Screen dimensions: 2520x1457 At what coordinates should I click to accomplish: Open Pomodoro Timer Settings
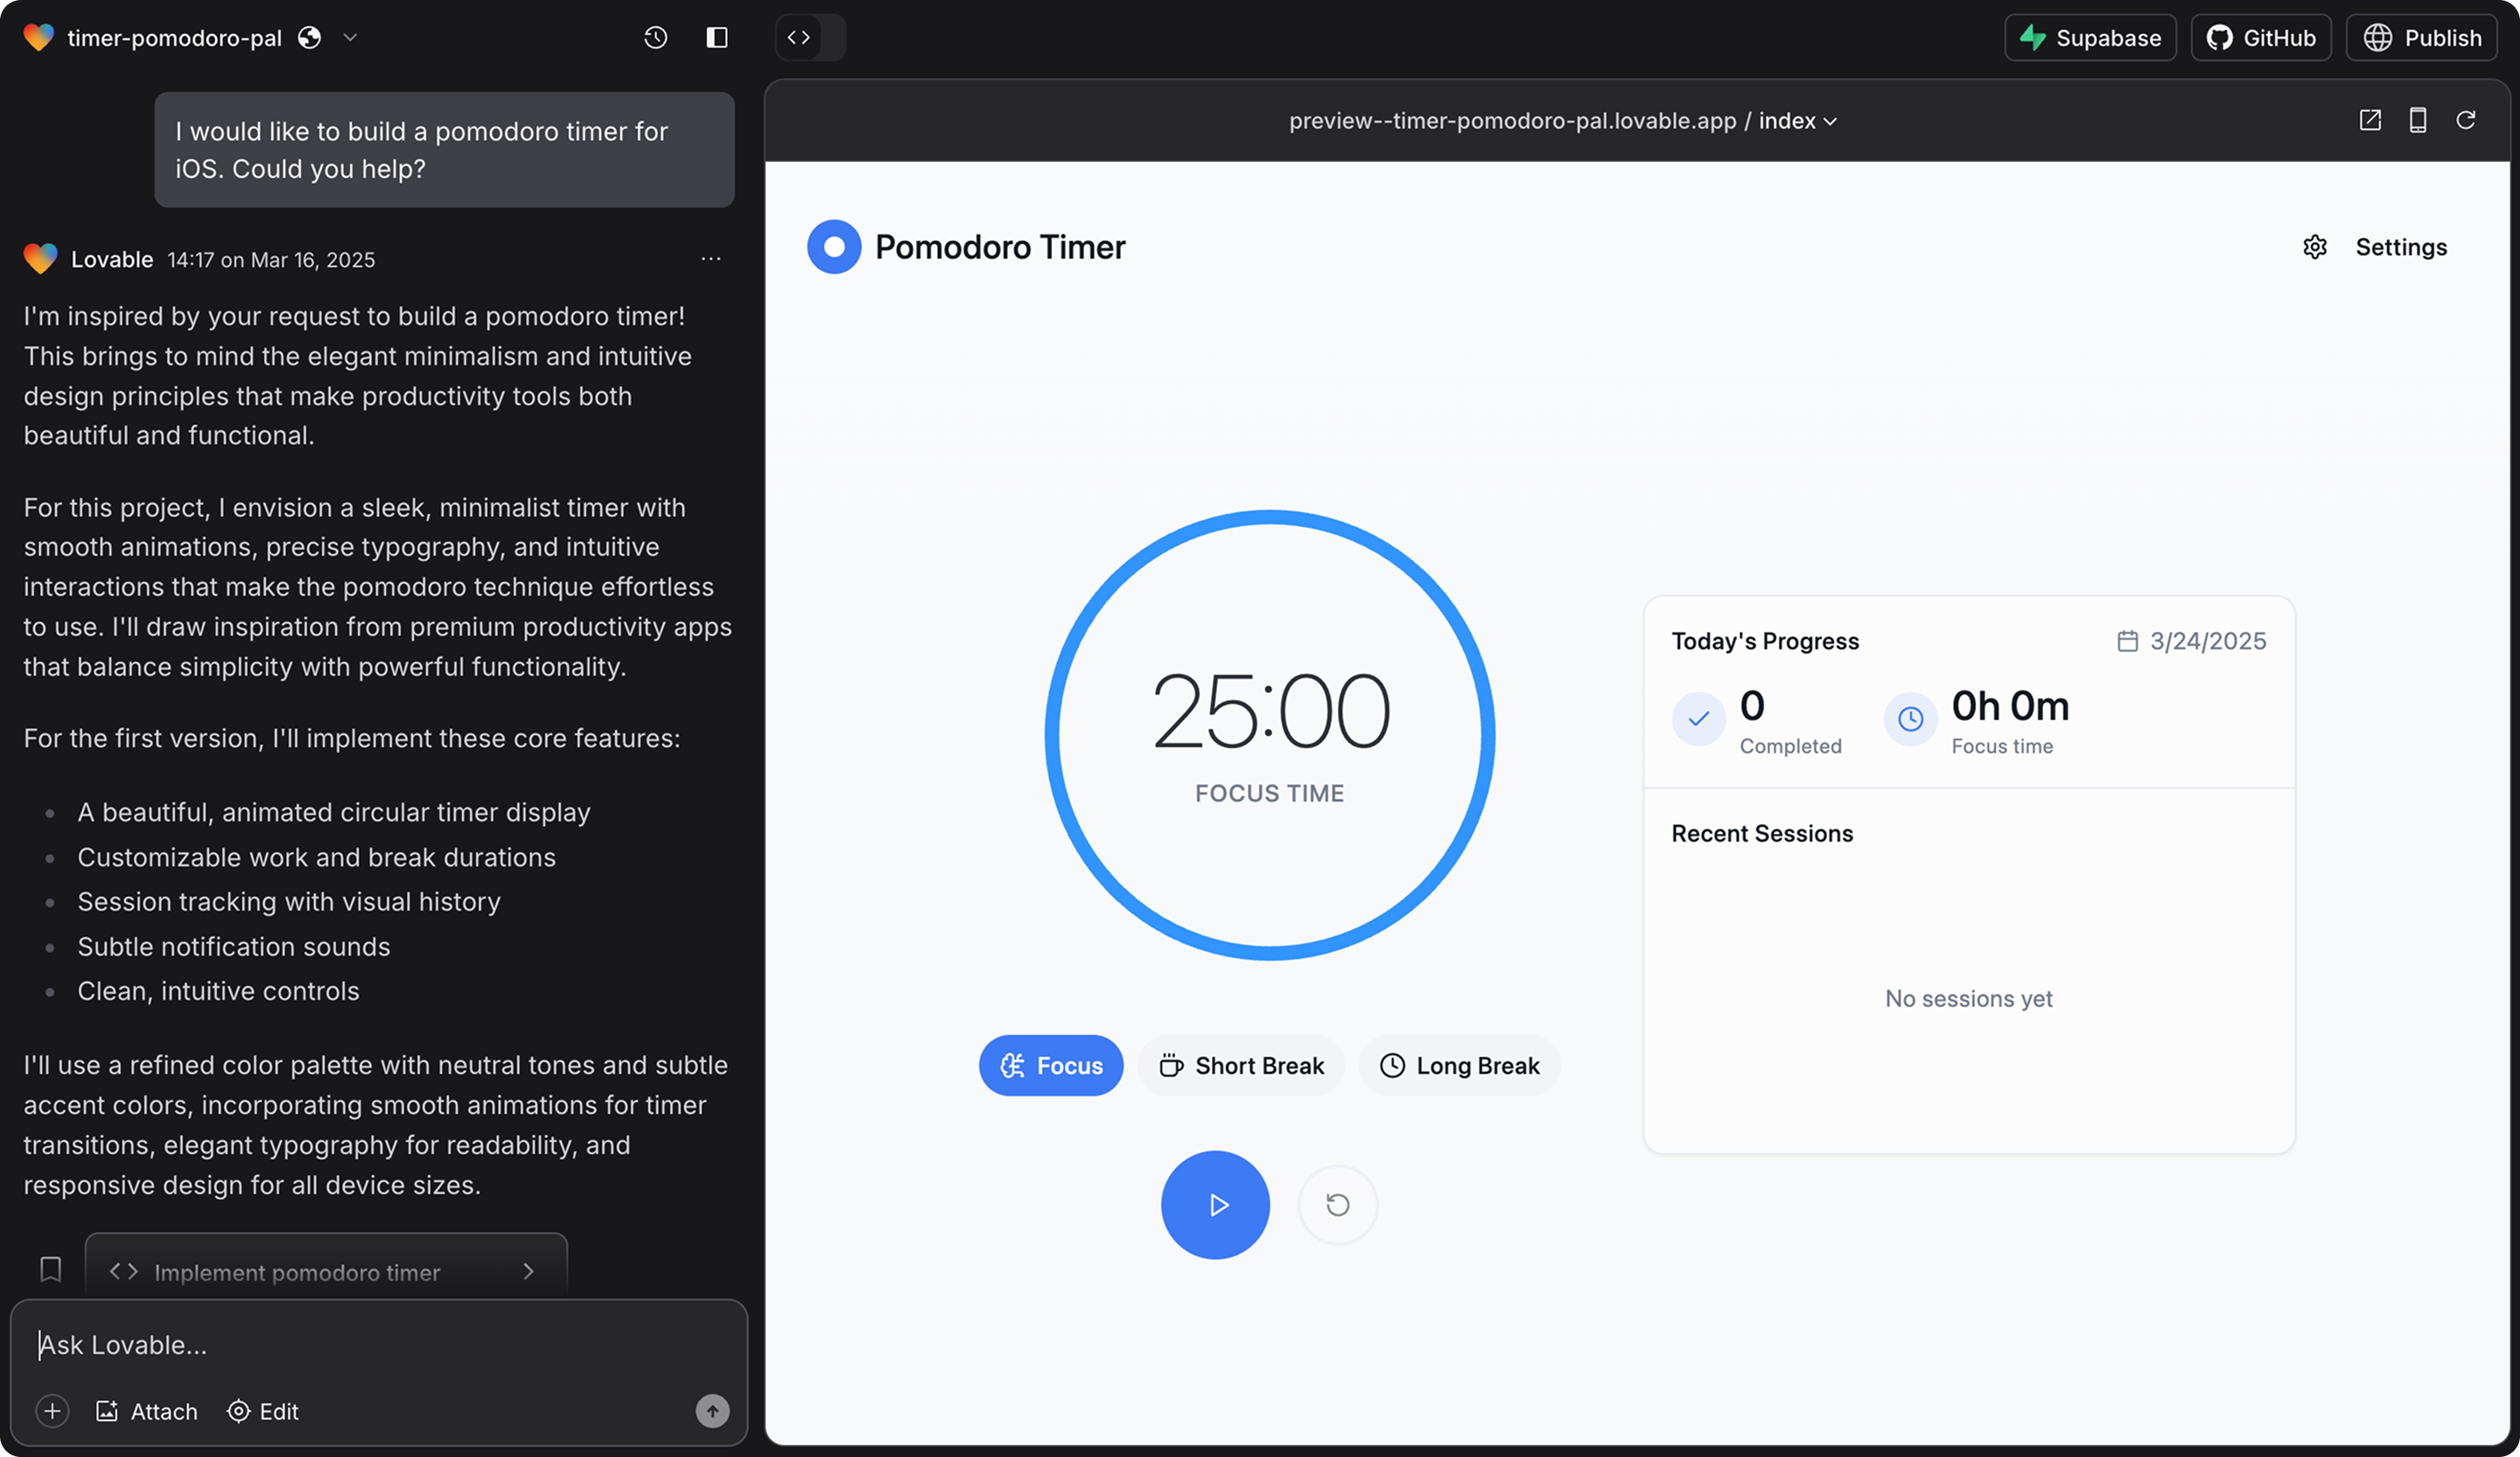(x=2376, y=247)
